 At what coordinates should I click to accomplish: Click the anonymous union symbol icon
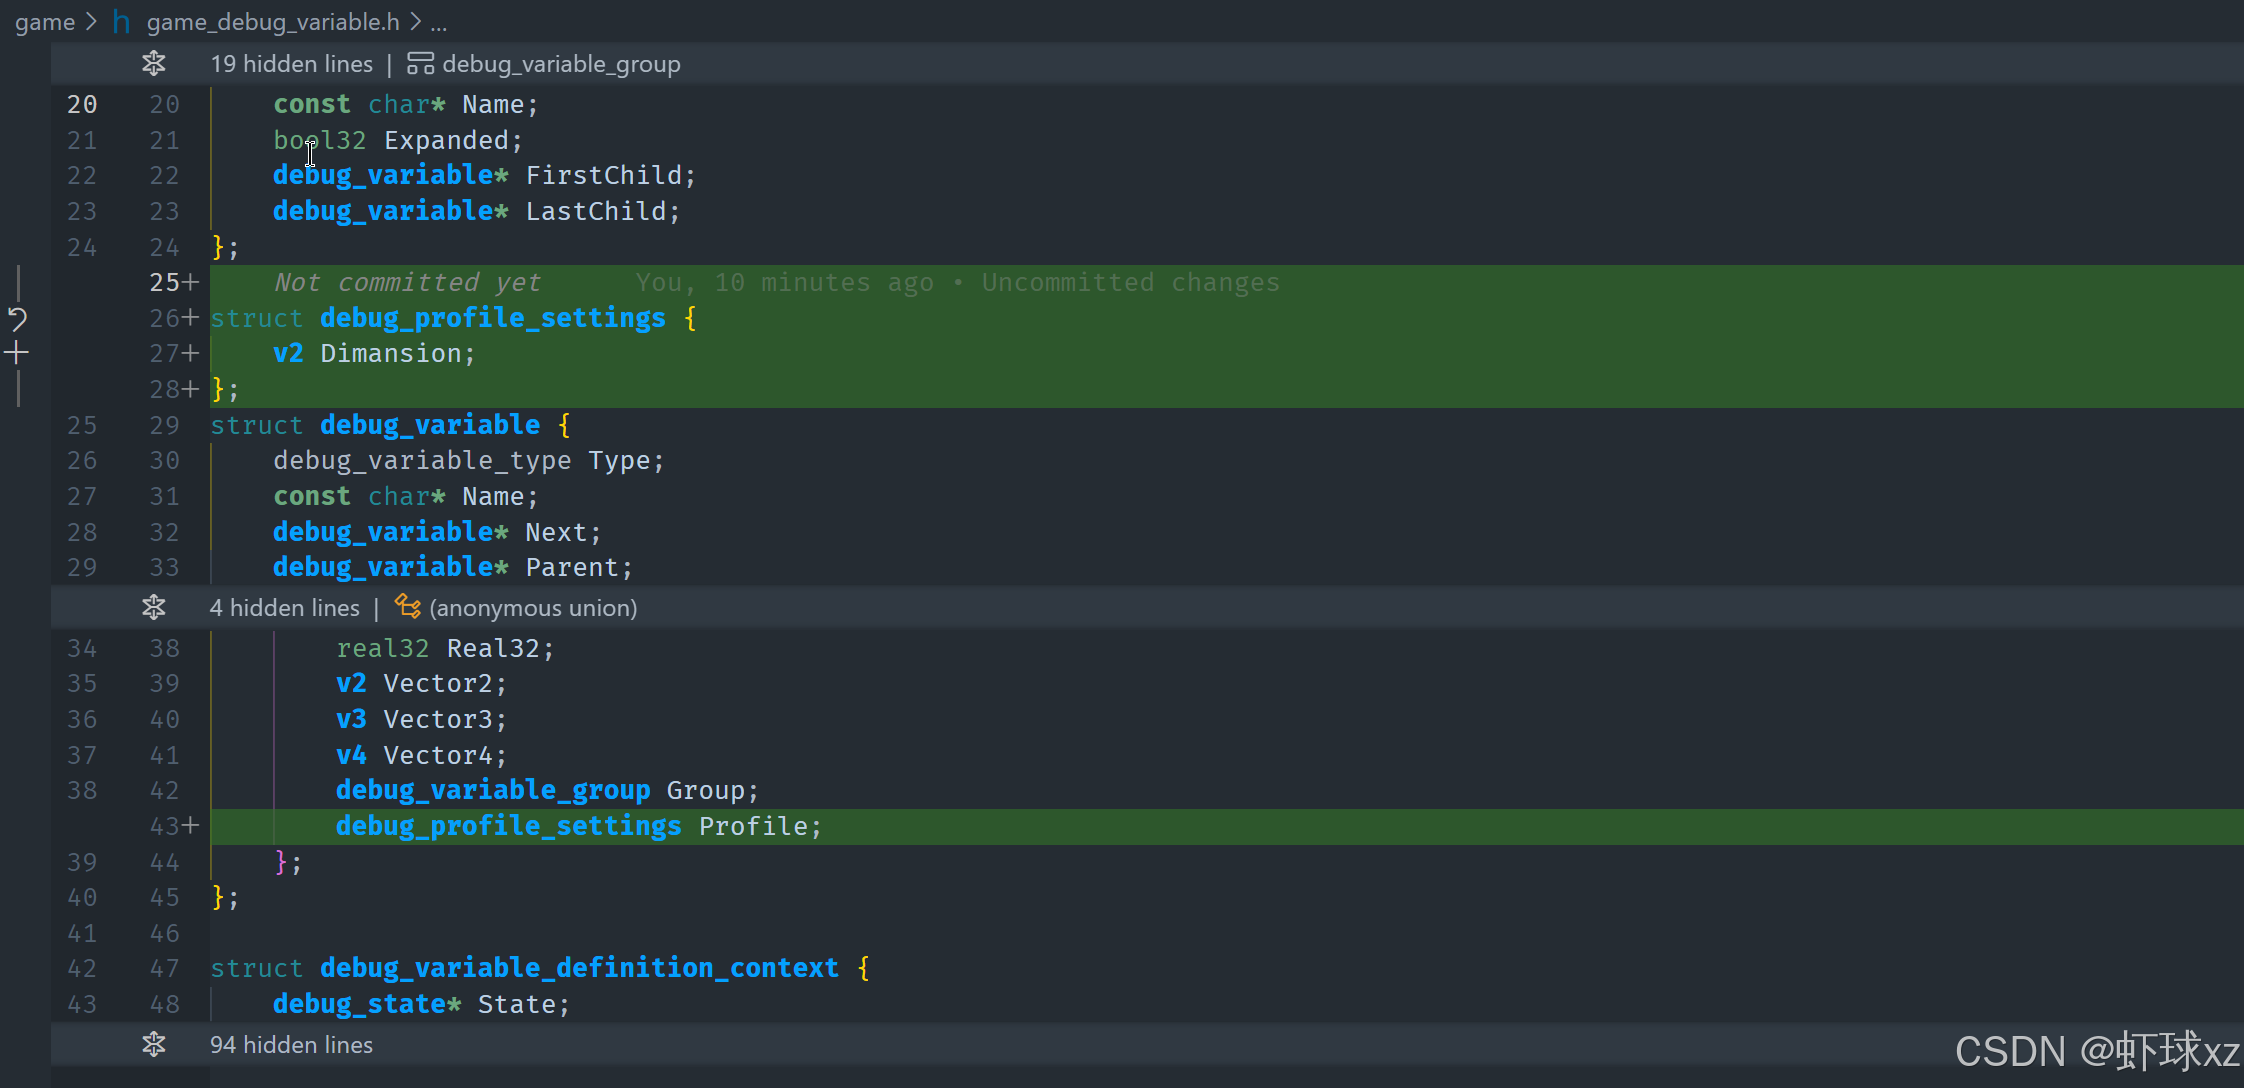click(x=407, y=607)
